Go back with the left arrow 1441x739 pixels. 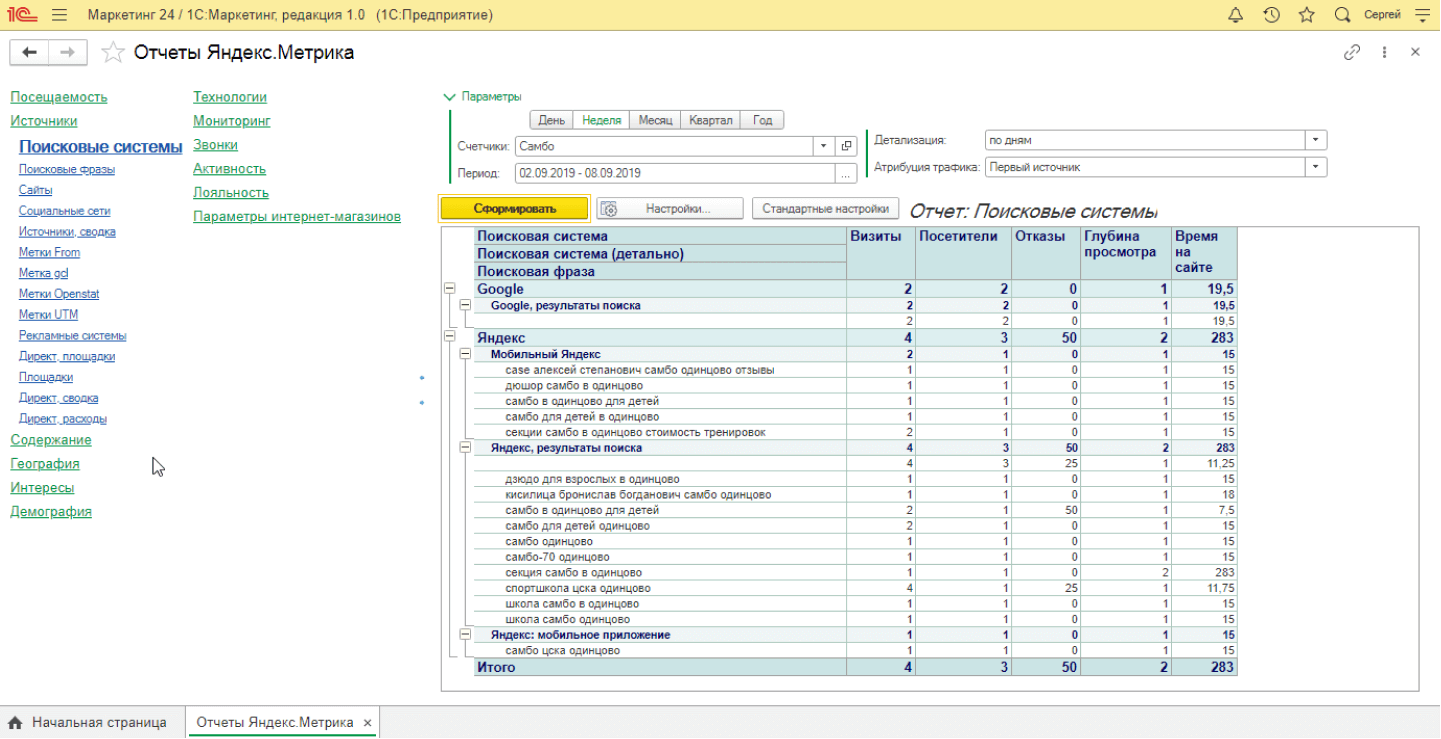(30, 52)
